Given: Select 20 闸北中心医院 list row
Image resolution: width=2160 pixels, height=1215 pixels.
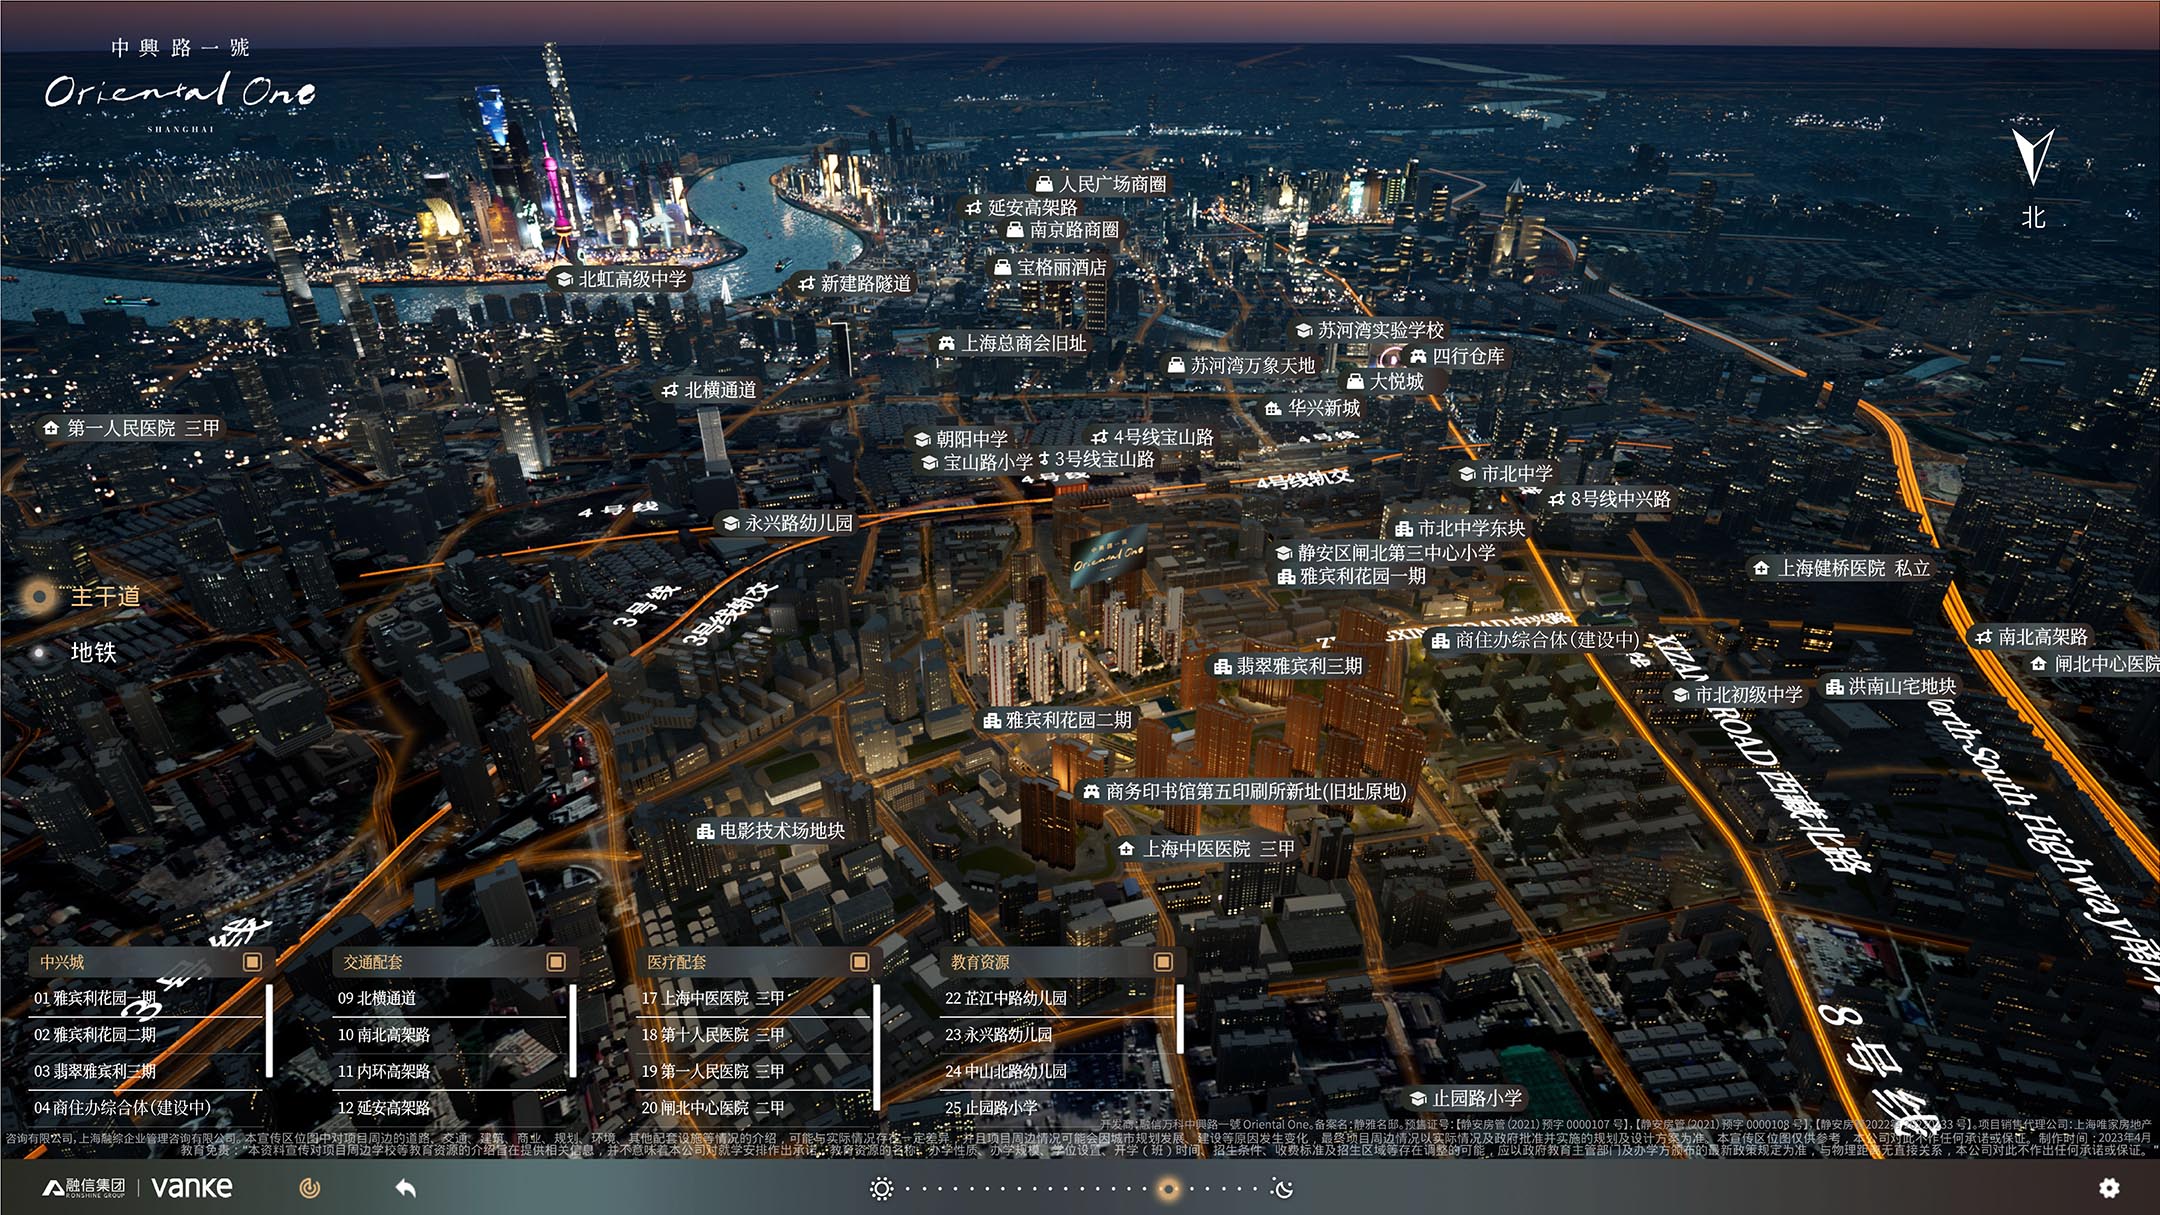Looking at the screenshot, I should coord(754,1108).
